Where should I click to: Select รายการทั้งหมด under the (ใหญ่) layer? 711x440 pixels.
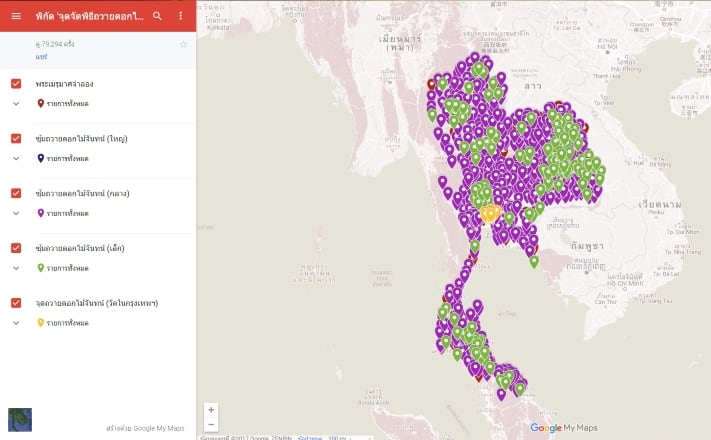68,158
